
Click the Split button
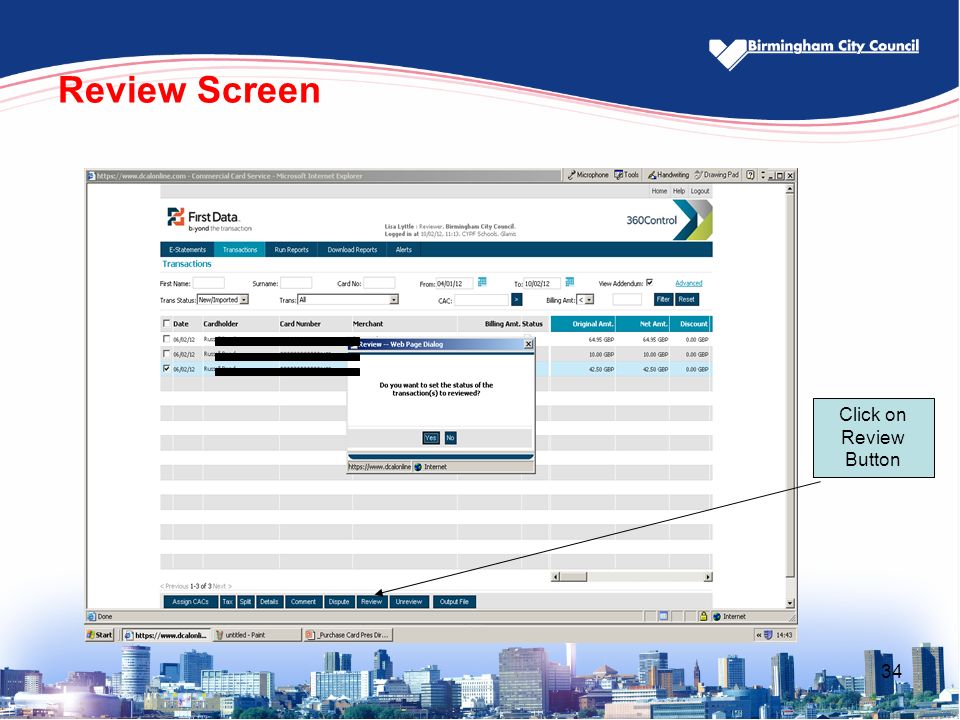tap(246, 602)
